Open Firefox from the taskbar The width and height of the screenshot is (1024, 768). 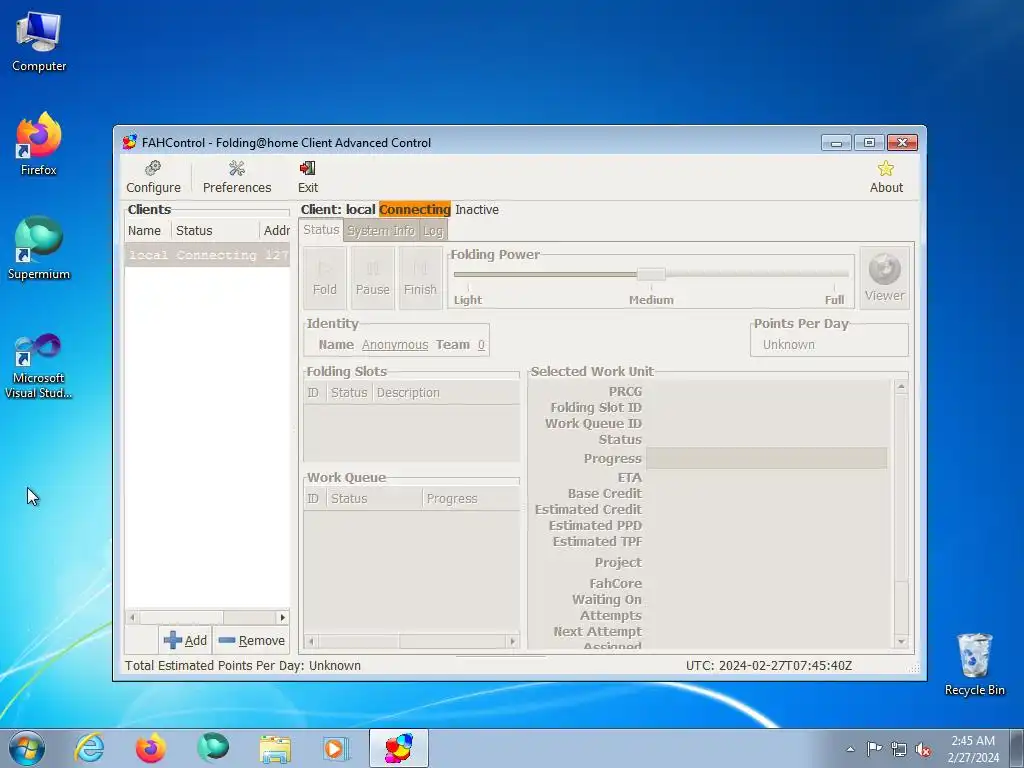(150, 748)
